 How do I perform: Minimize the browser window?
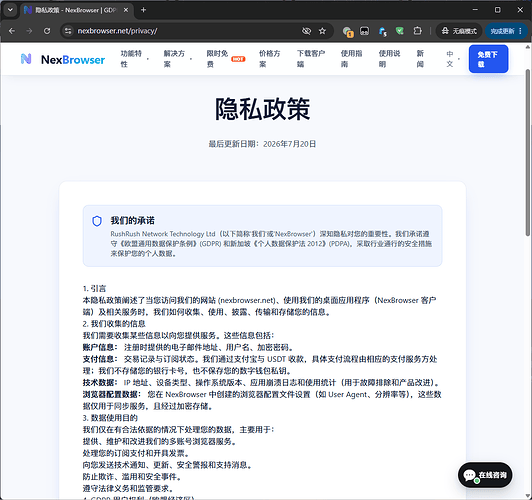[475, 10]
